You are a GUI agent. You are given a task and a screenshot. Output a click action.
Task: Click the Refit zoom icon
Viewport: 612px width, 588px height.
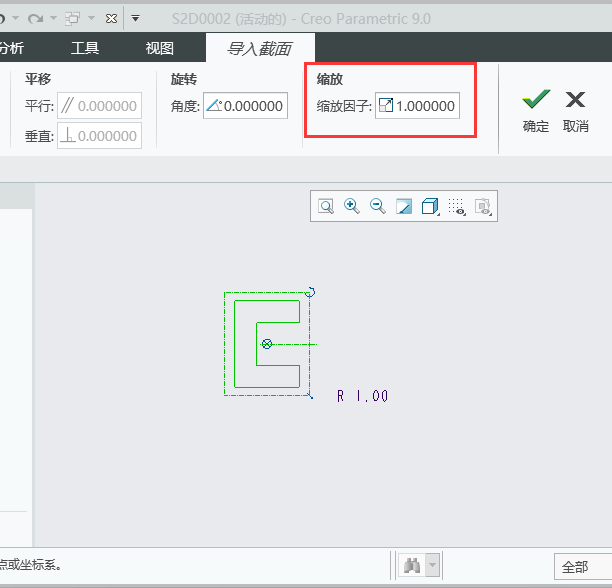point(326,206)
